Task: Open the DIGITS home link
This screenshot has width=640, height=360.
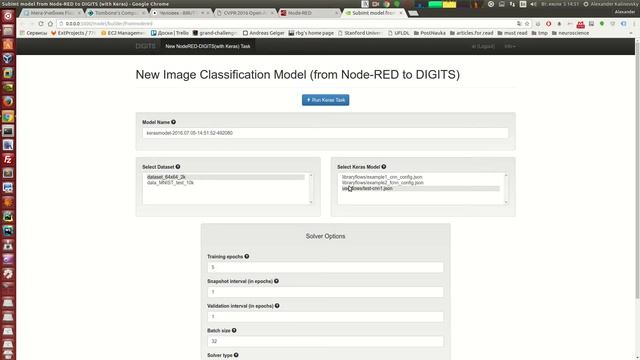Action: click(x=146, y=46)
